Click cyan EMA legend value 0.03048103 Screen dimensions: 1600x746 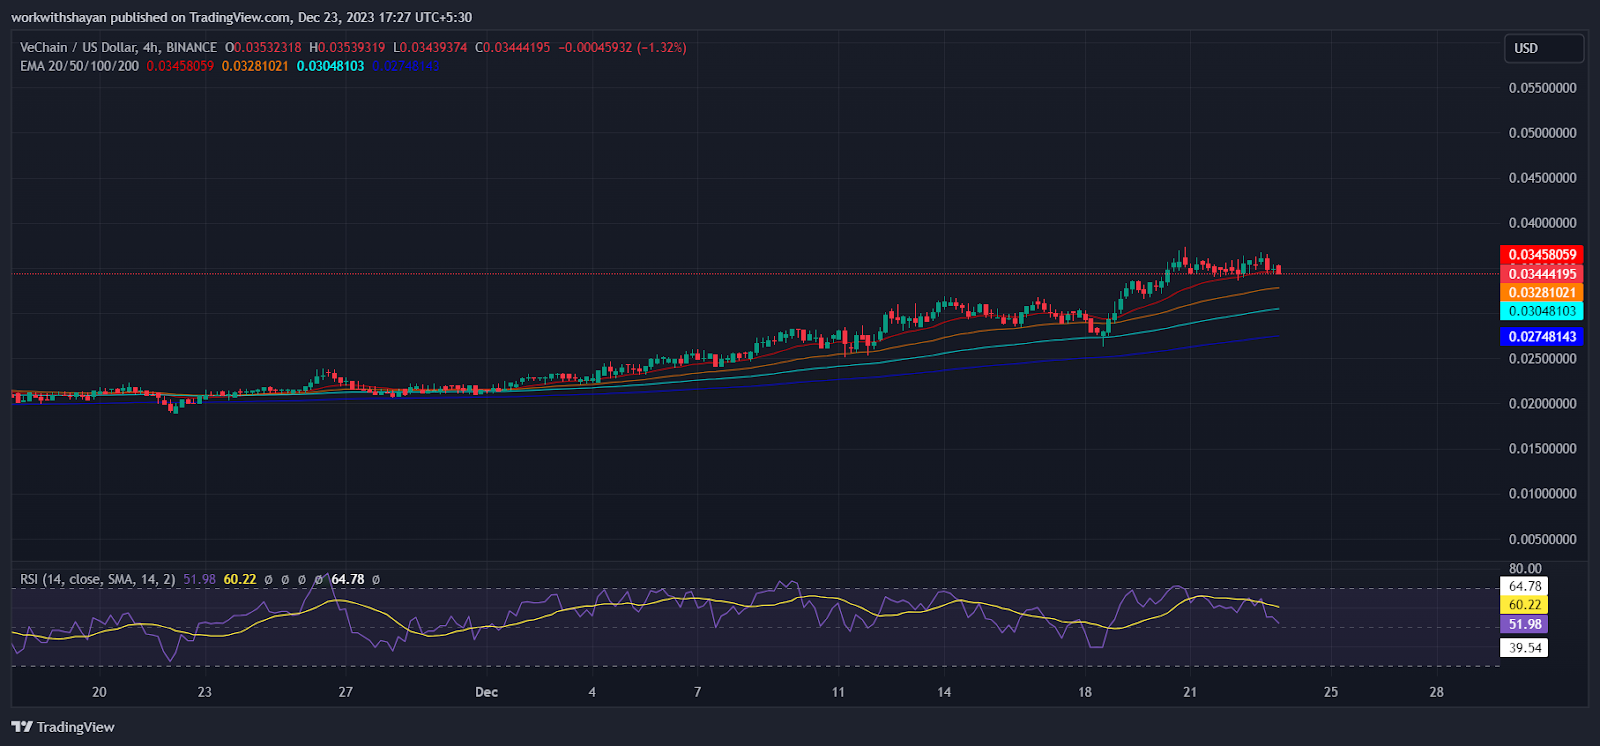tap(330, 66)
